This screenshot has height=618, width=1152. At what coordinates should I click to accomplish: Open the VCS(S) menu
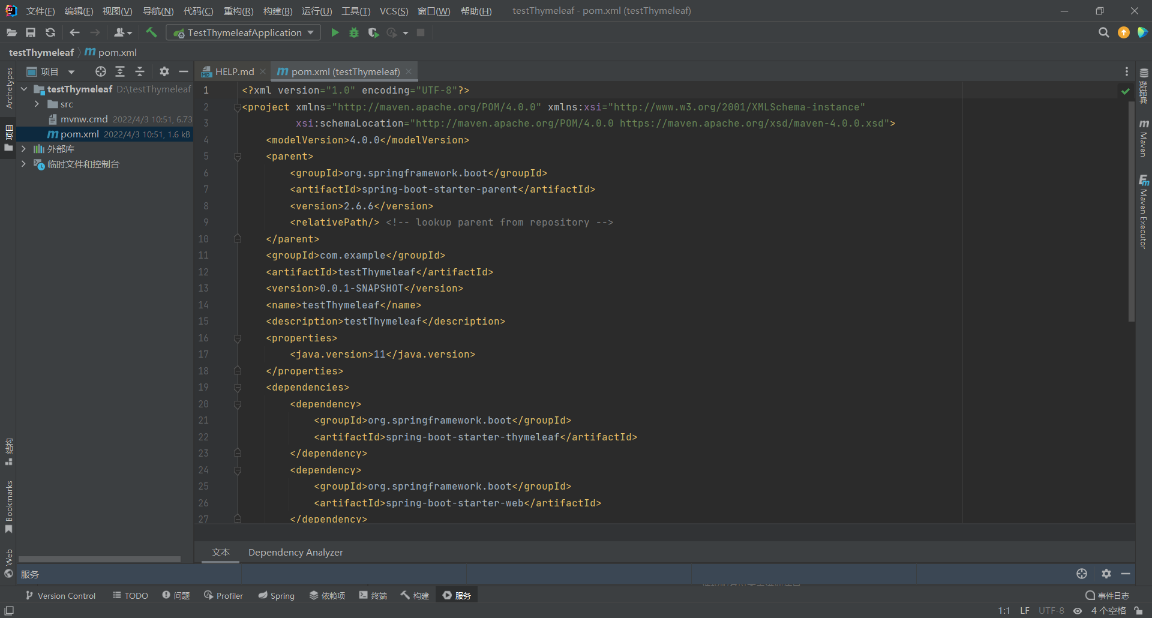point(394,11)
